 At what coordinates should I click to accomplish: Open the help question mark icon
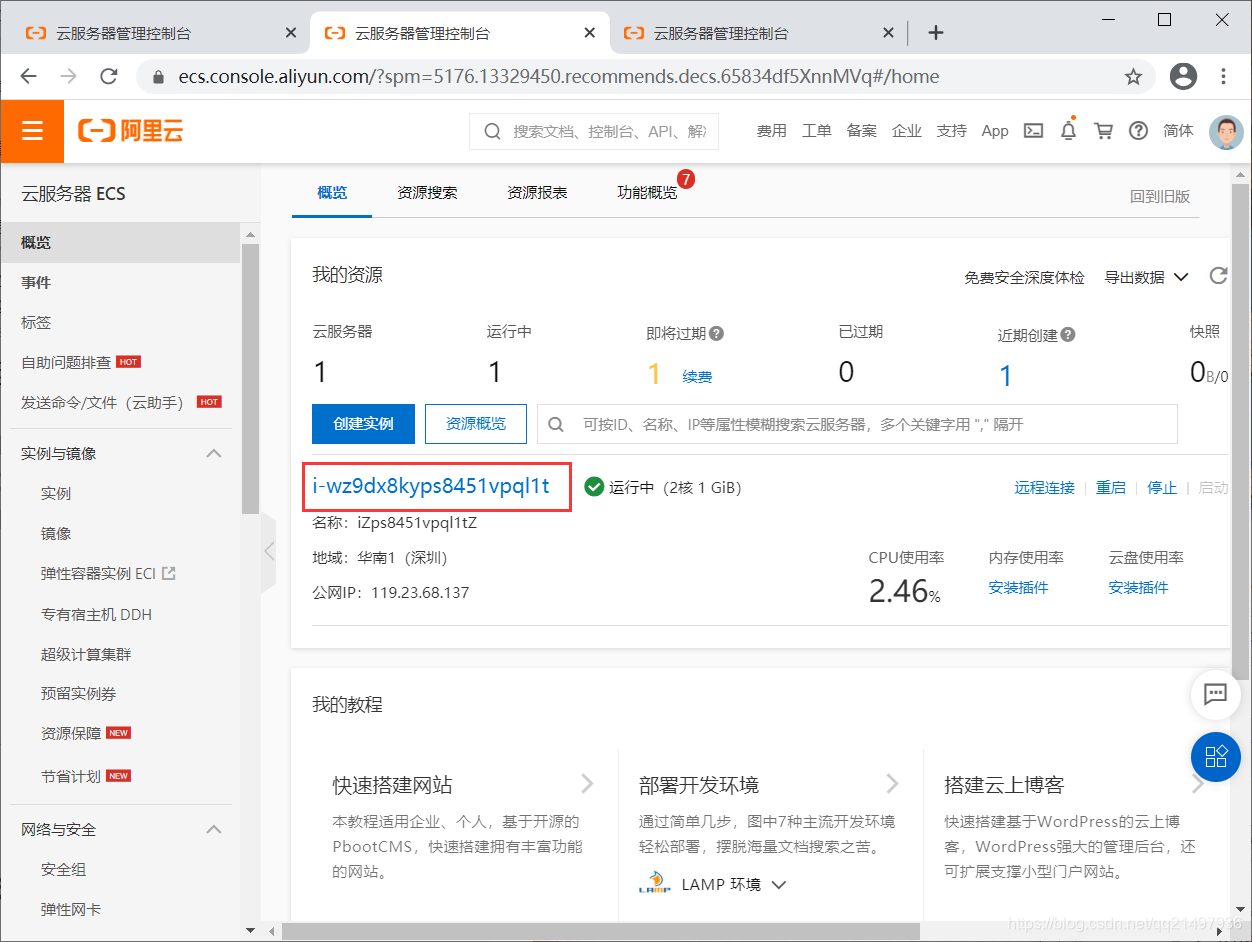1138,131
